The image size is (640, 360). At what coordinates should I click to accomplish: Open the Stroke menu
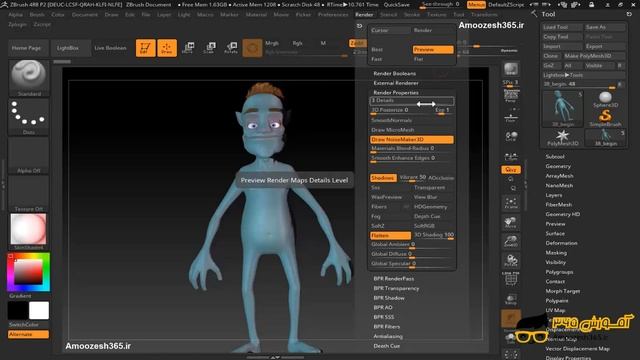[412, 14]
